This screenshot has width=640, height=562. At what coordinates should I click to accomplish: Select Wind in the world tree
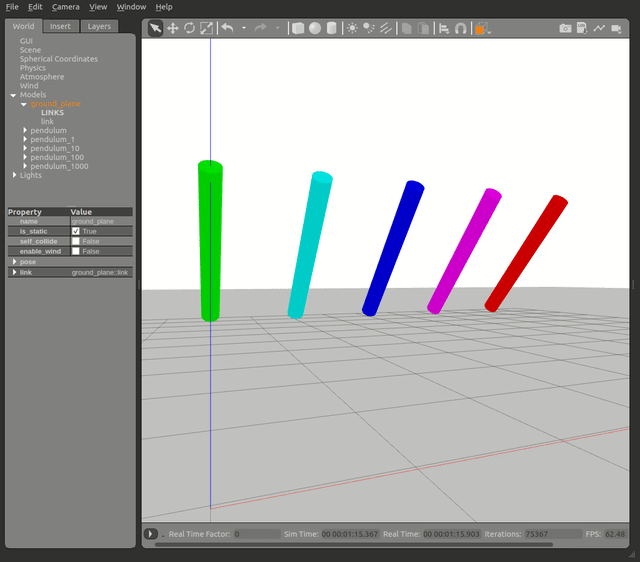[x=29, y=86]
